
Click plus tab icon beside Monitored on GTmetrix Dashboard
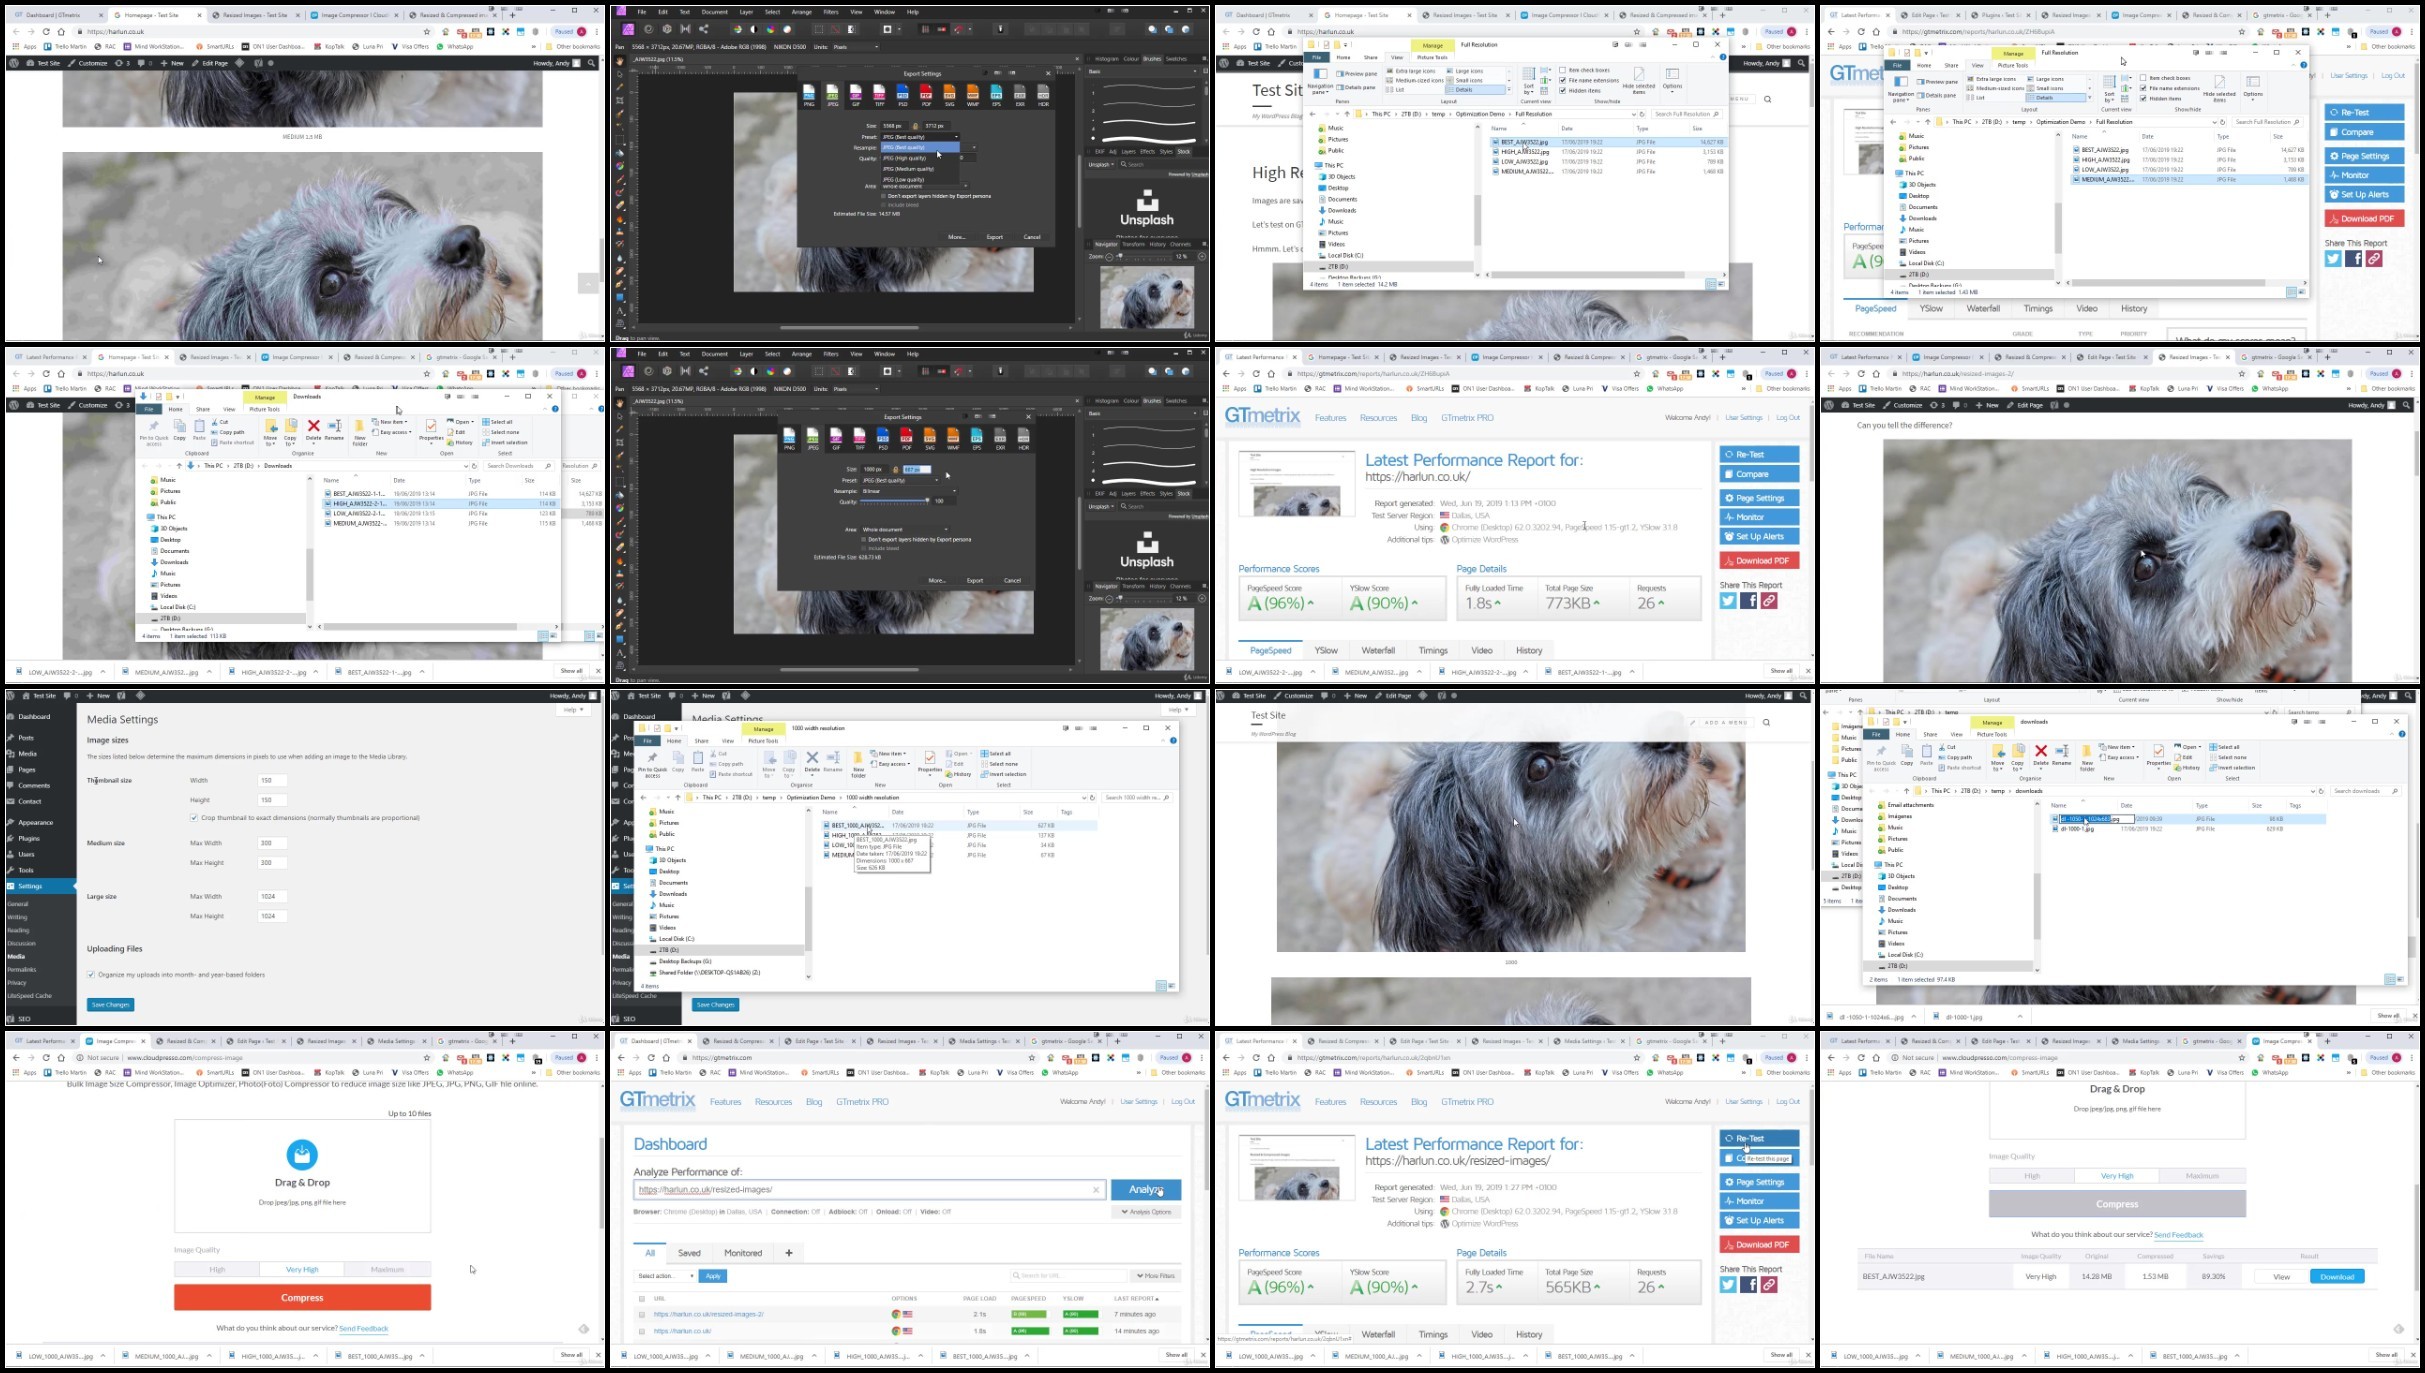(788, 1253)
